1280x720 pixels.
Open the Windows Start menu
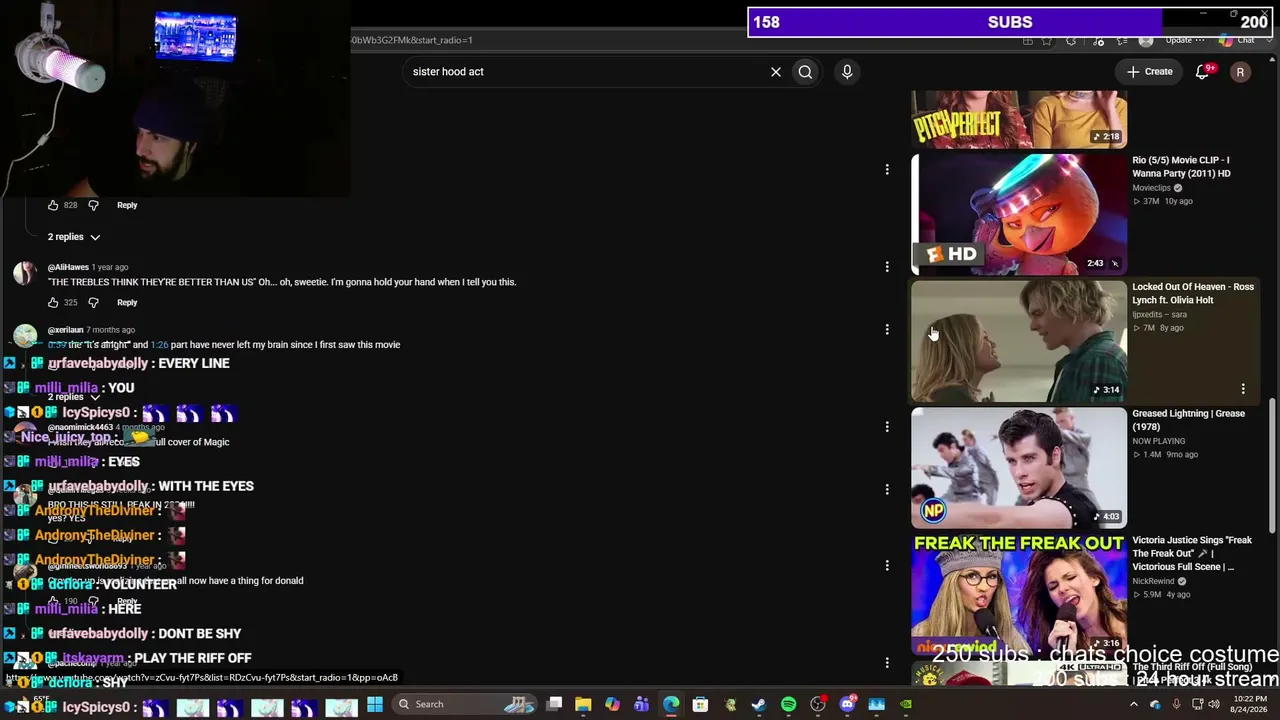tap(375, 704)
